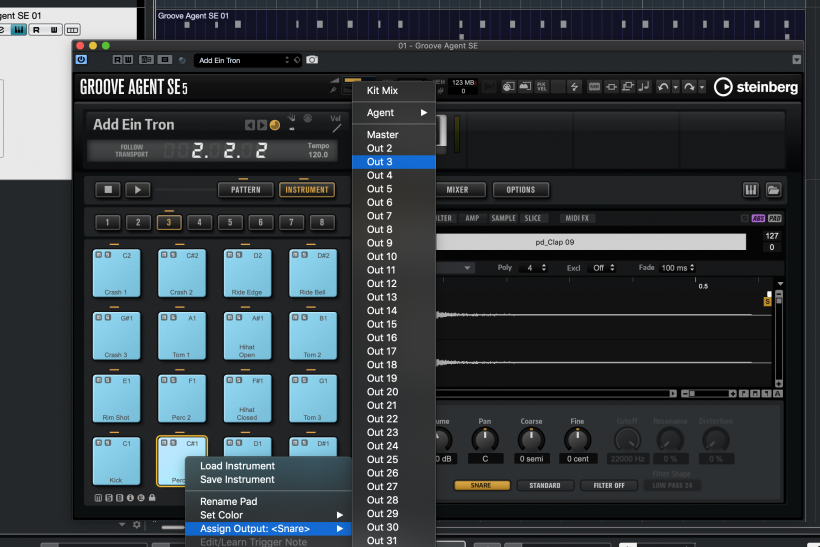Click the FILTER OFF button
Viewport: 820px width, 547px height.
(x=609, y=485)
